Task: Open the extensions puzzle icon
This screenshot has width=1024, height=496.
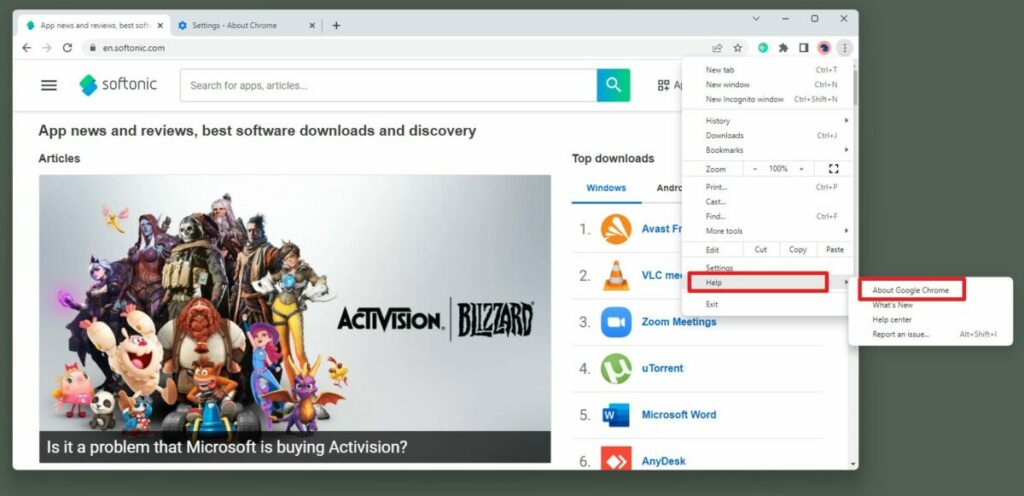Action: (x=783, y=48)
